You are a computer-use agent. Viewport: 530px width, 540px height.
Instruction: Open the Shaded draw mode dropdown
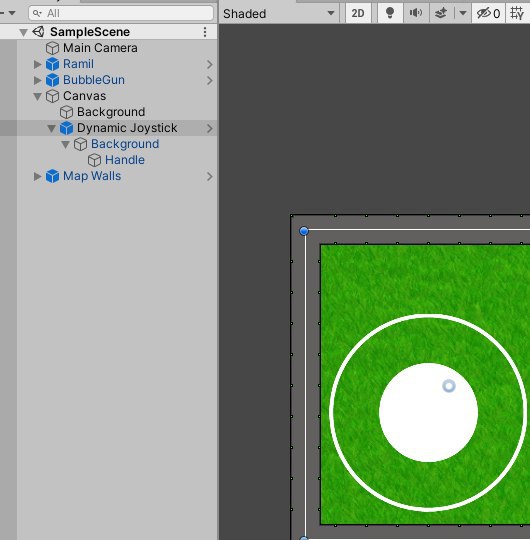279,13
